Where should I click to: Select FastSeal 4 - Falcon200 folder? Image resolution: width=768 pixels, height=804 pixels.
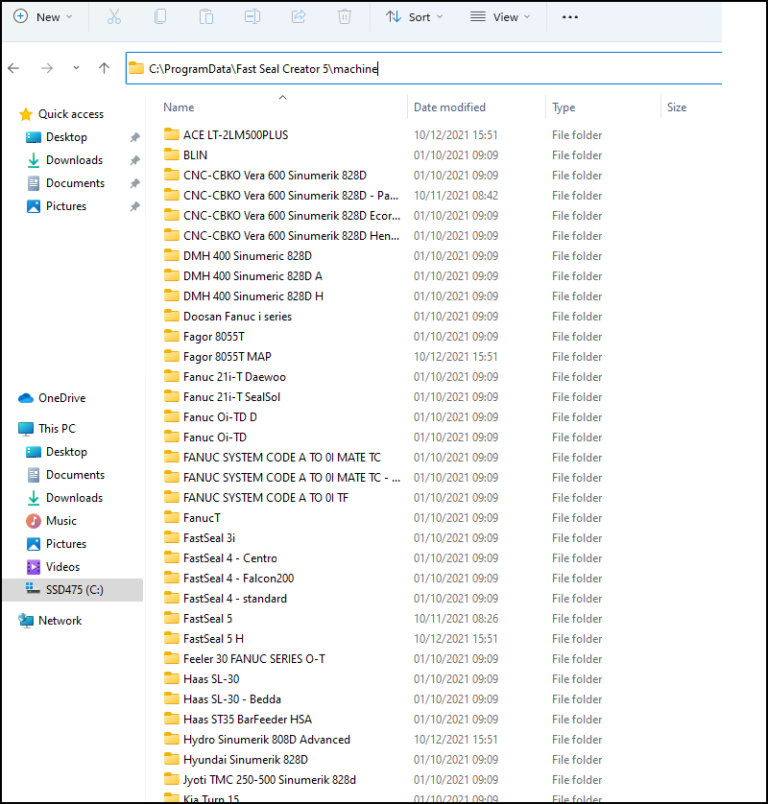click(238, 578)
